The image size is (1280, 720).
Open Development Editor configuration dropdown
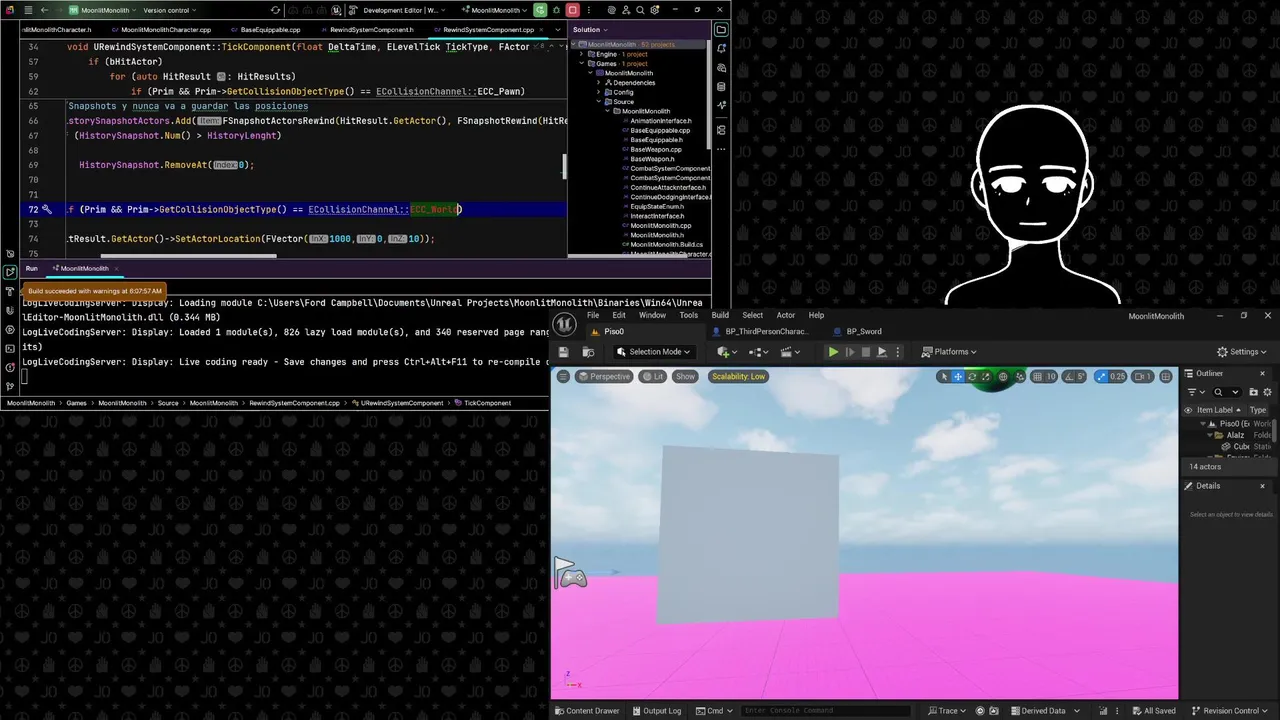(405, 10)
